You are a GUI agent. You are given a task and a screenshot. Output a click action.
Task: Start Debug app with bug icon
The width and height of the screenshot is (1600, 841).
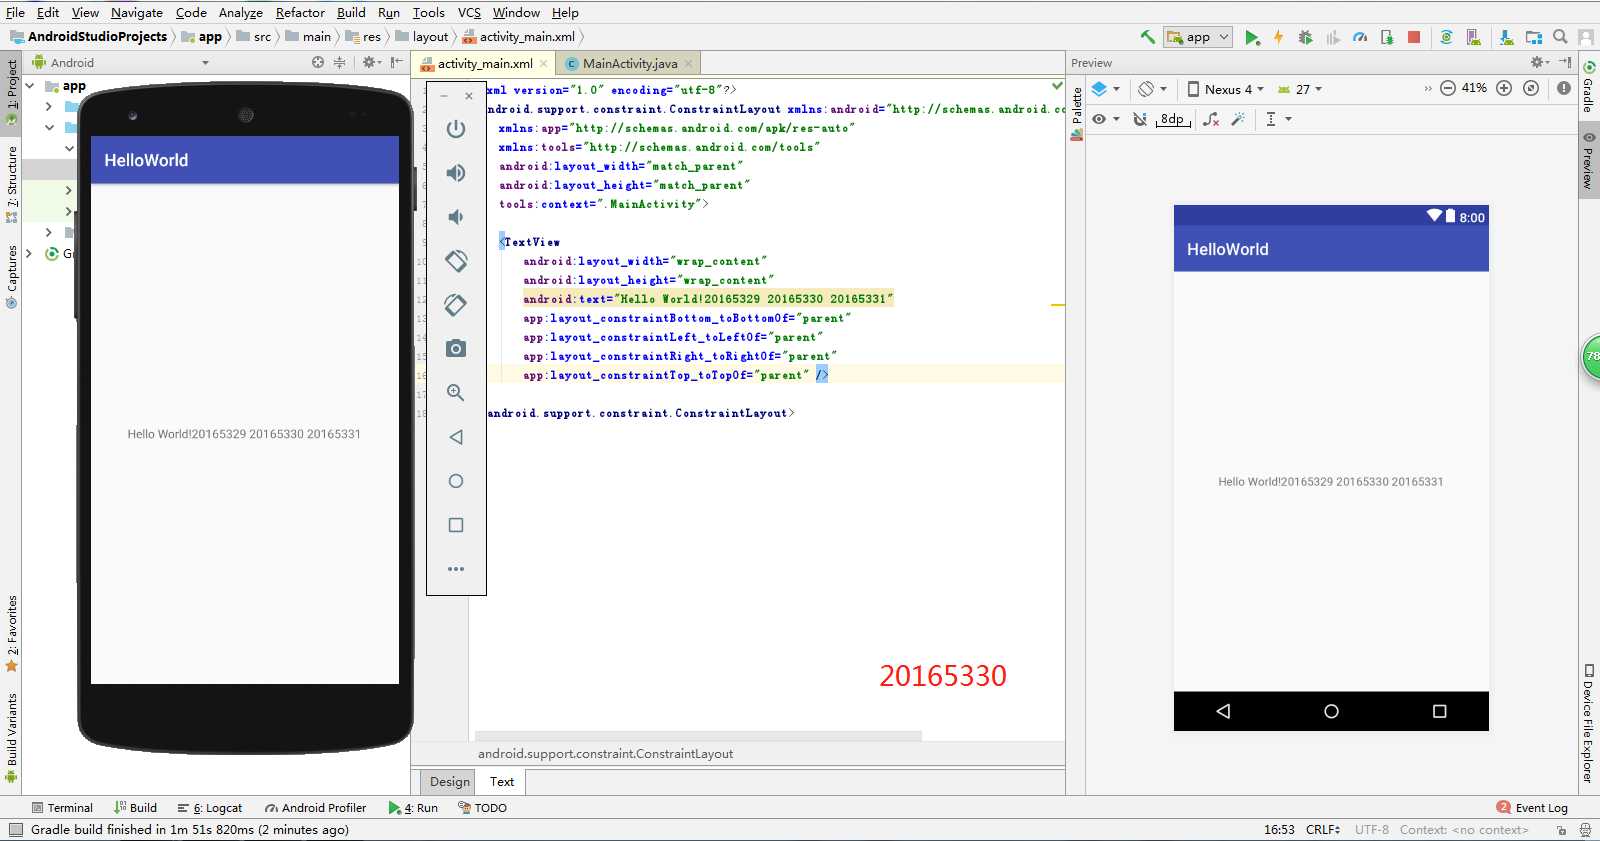pyautogui.click(x=1305, y=37)
